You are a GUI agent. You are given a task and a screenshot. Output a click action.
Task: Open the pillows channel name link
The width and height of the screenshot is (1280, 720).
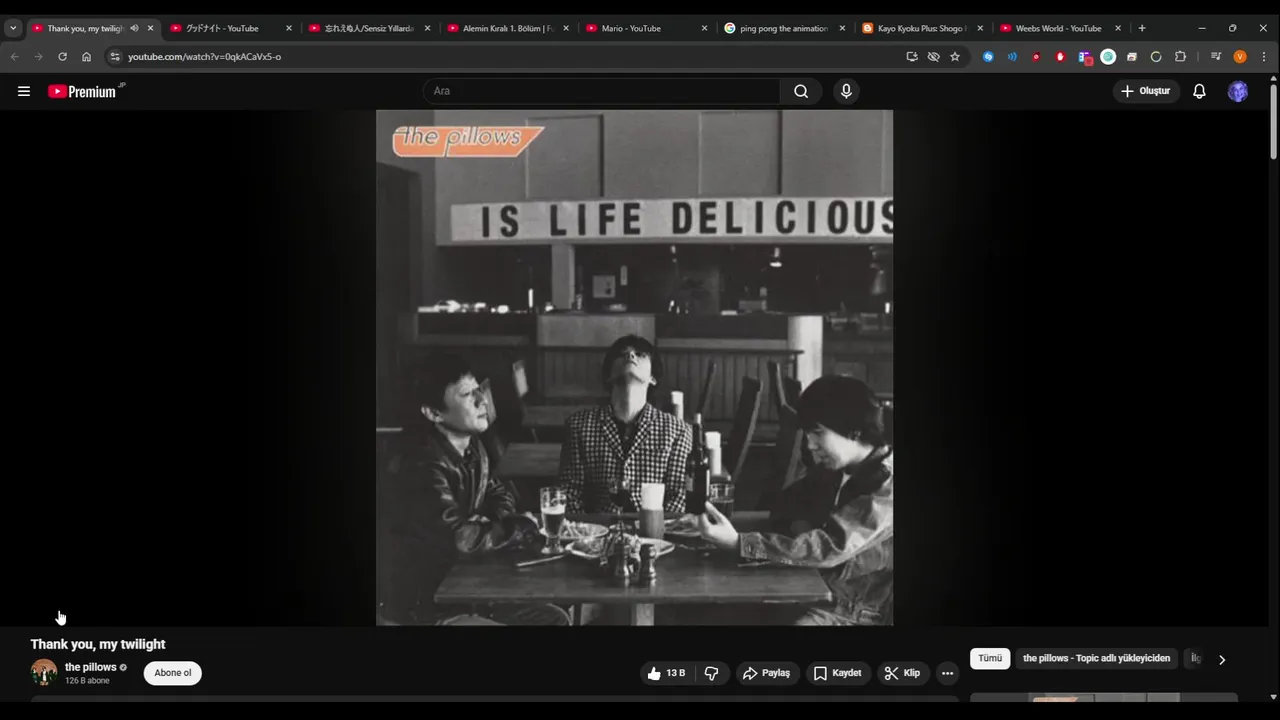pos(91,667)
